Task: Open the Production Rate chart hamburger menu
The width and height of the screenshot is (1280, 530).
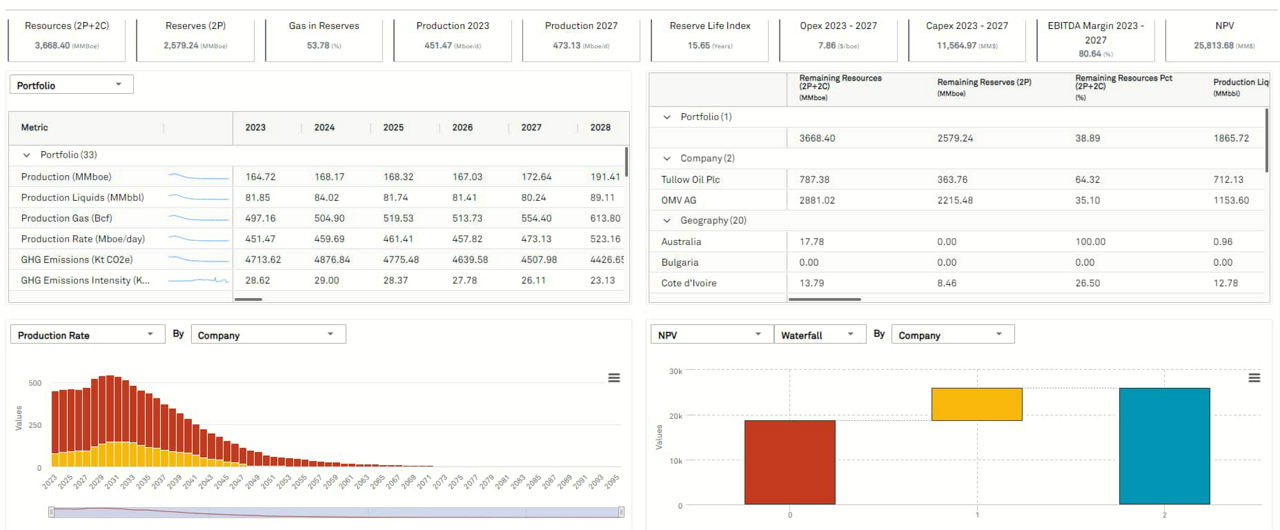Action: click(614, 378)
